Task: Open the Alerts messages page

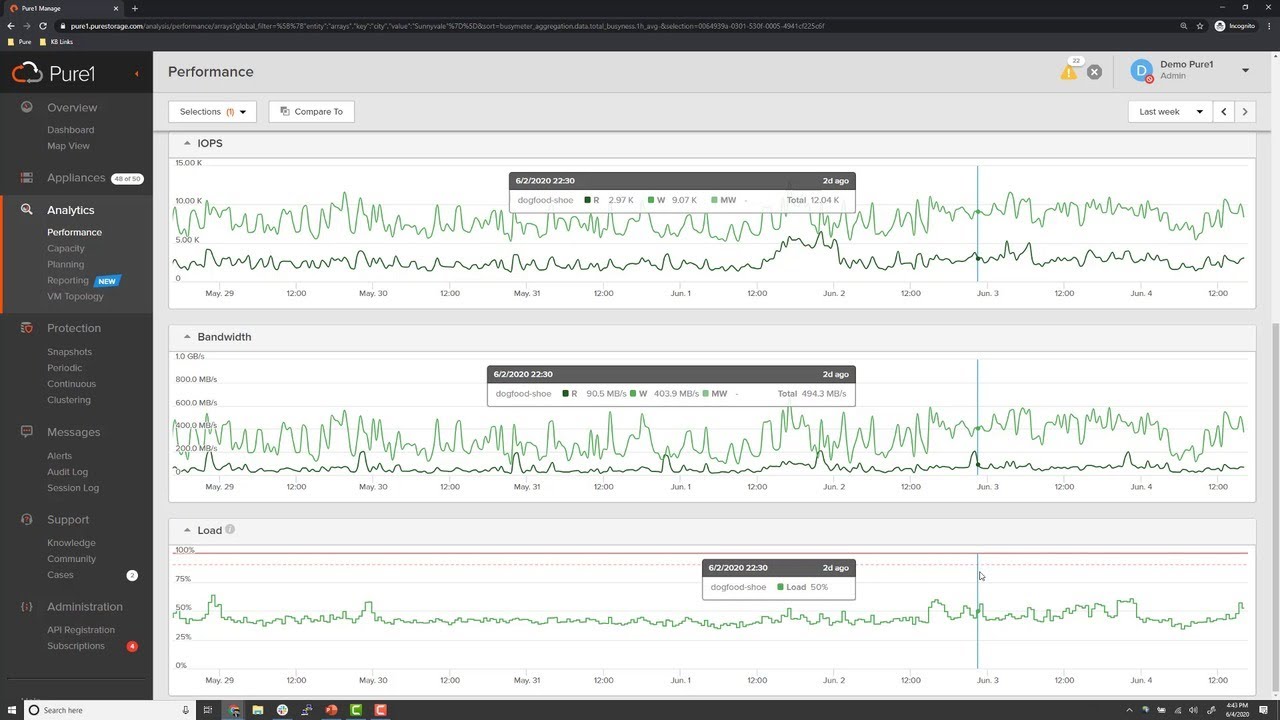Action: pos(59,456)
